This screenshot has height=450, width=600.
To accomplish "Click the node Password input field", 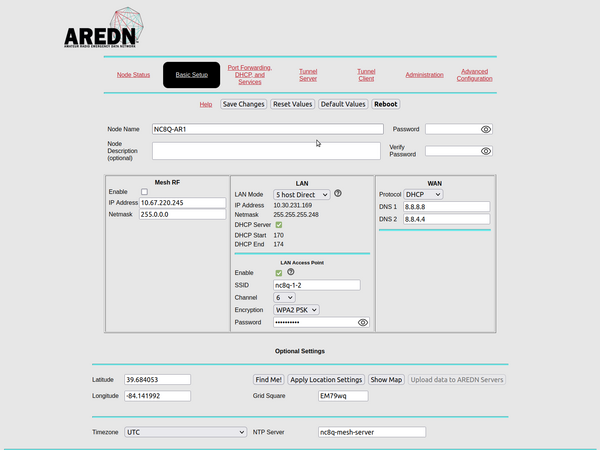I will [x=459, y=129].
